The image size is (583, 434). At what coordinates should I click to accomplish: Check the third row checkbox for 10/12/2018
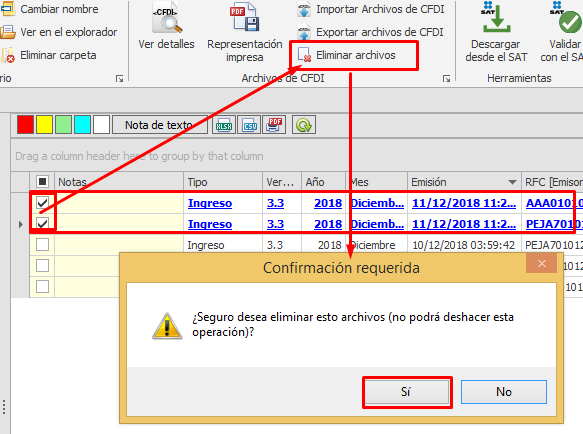(x=42, y=245)
